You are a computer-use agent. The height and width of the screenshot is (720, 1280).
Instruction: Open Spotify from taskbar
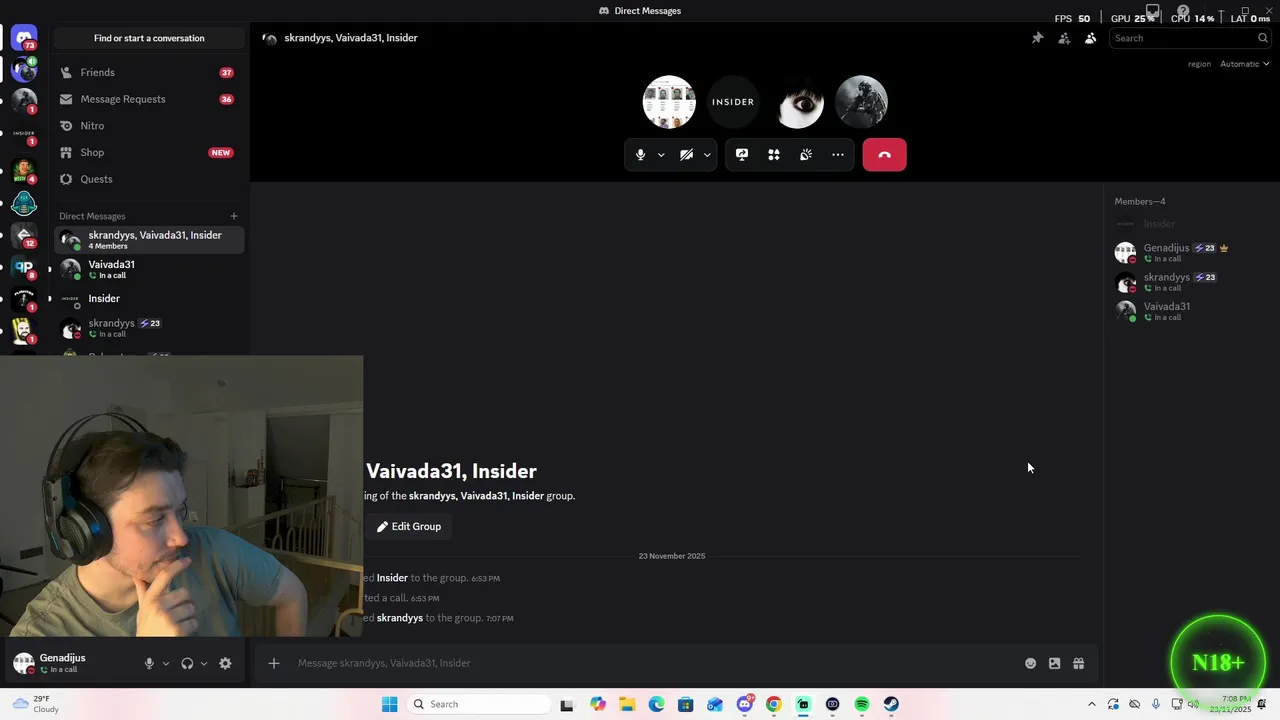coord(862,704)
